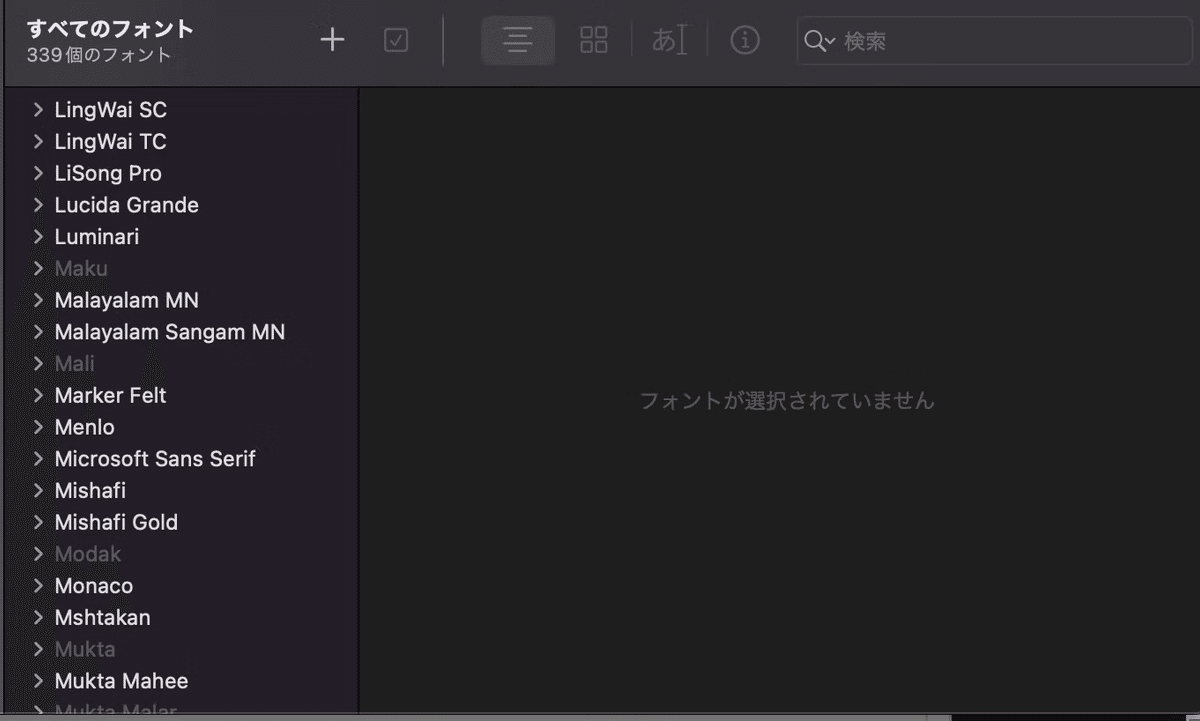
Task: Select Microsoft Sans Serif font
Action: pyautogui.click(x=155, y=459)
